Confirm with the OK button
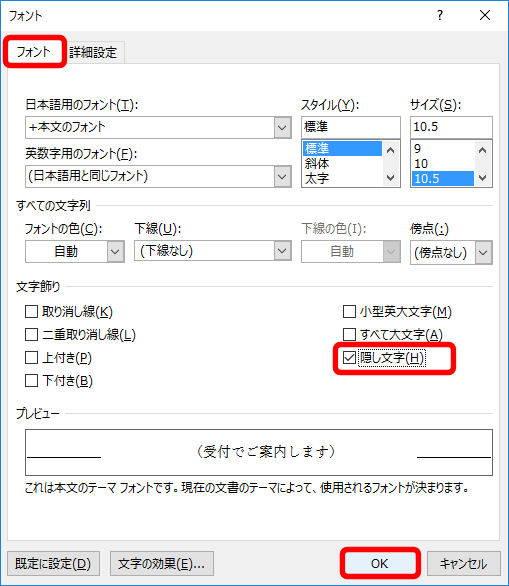 [x=379, y=563]
